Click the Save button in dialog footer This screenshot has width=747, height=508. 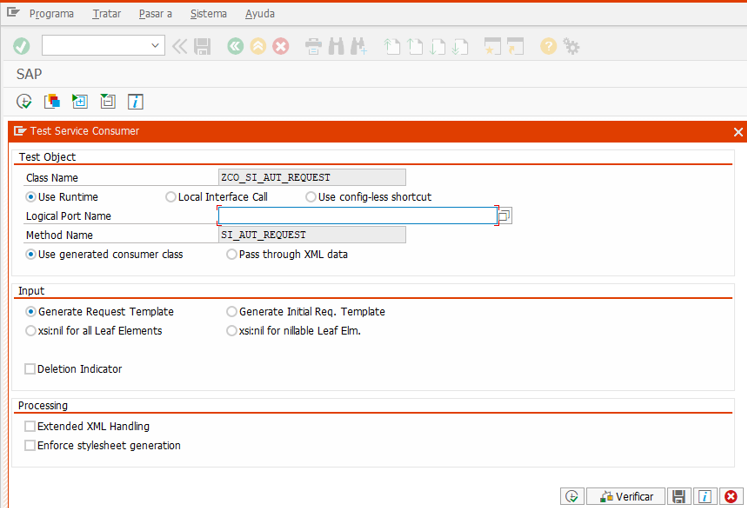[x=679, y=497]
